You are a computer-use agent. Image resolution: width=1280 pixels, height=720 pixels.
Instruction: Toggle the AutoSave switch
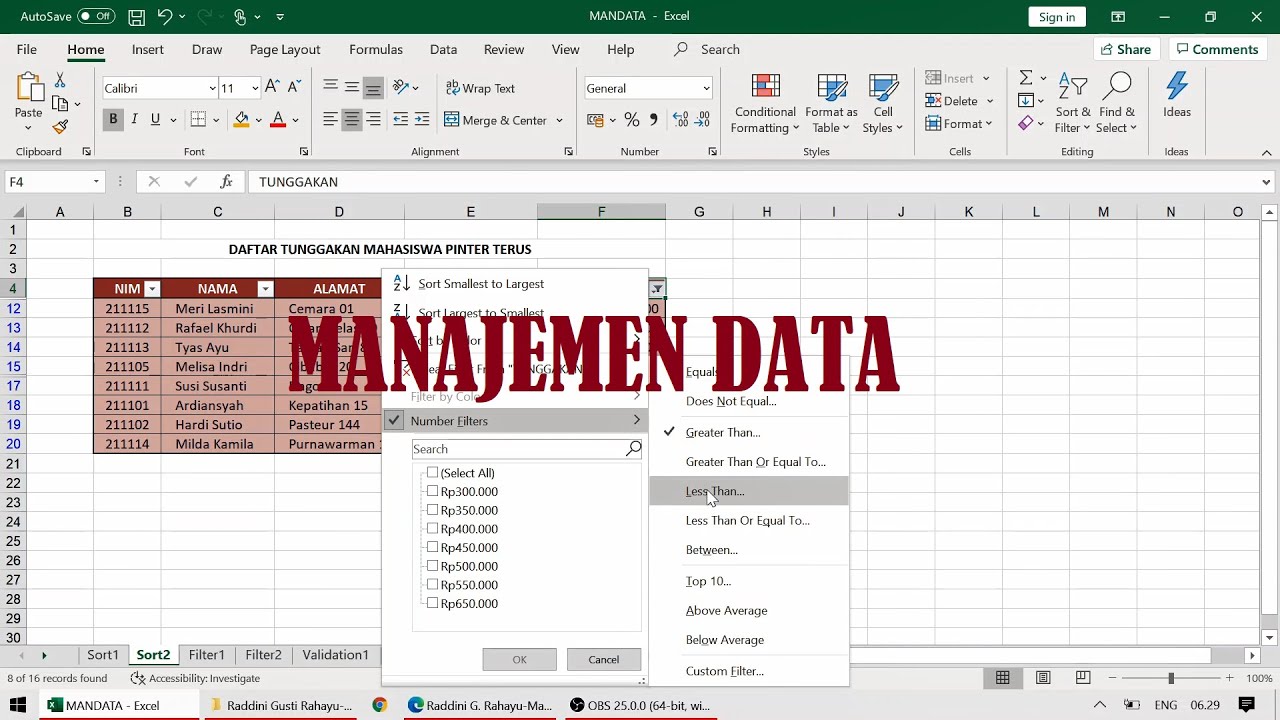pos(96,17)
